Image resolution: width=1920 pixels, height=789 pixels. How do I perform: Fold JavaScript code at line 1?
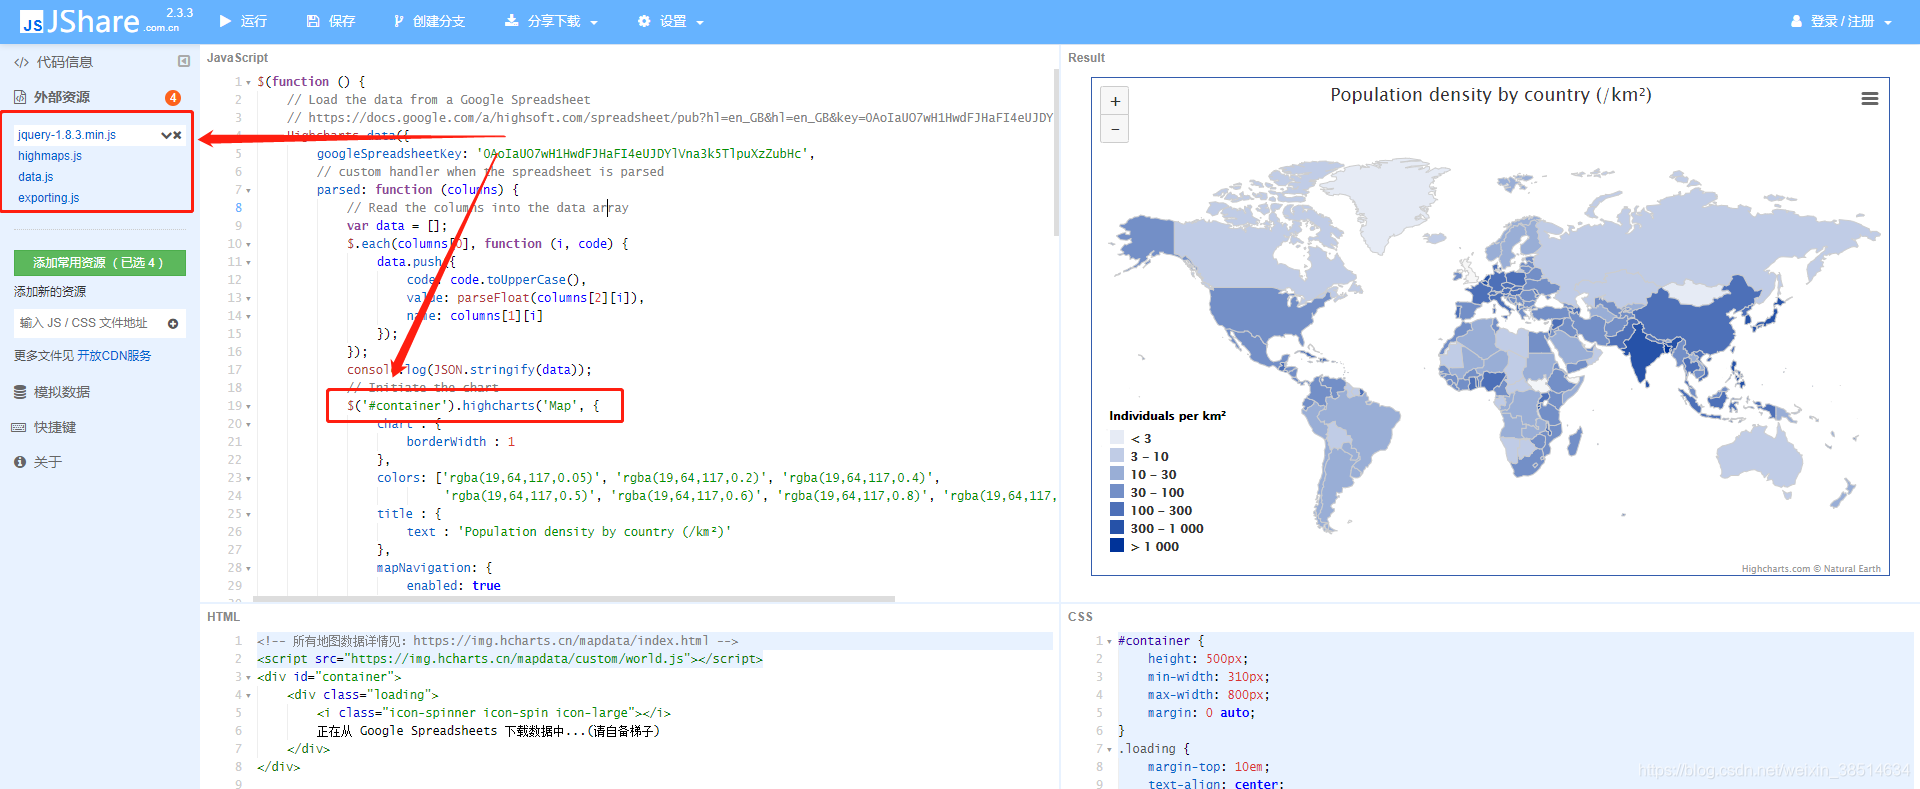[248, 82]
